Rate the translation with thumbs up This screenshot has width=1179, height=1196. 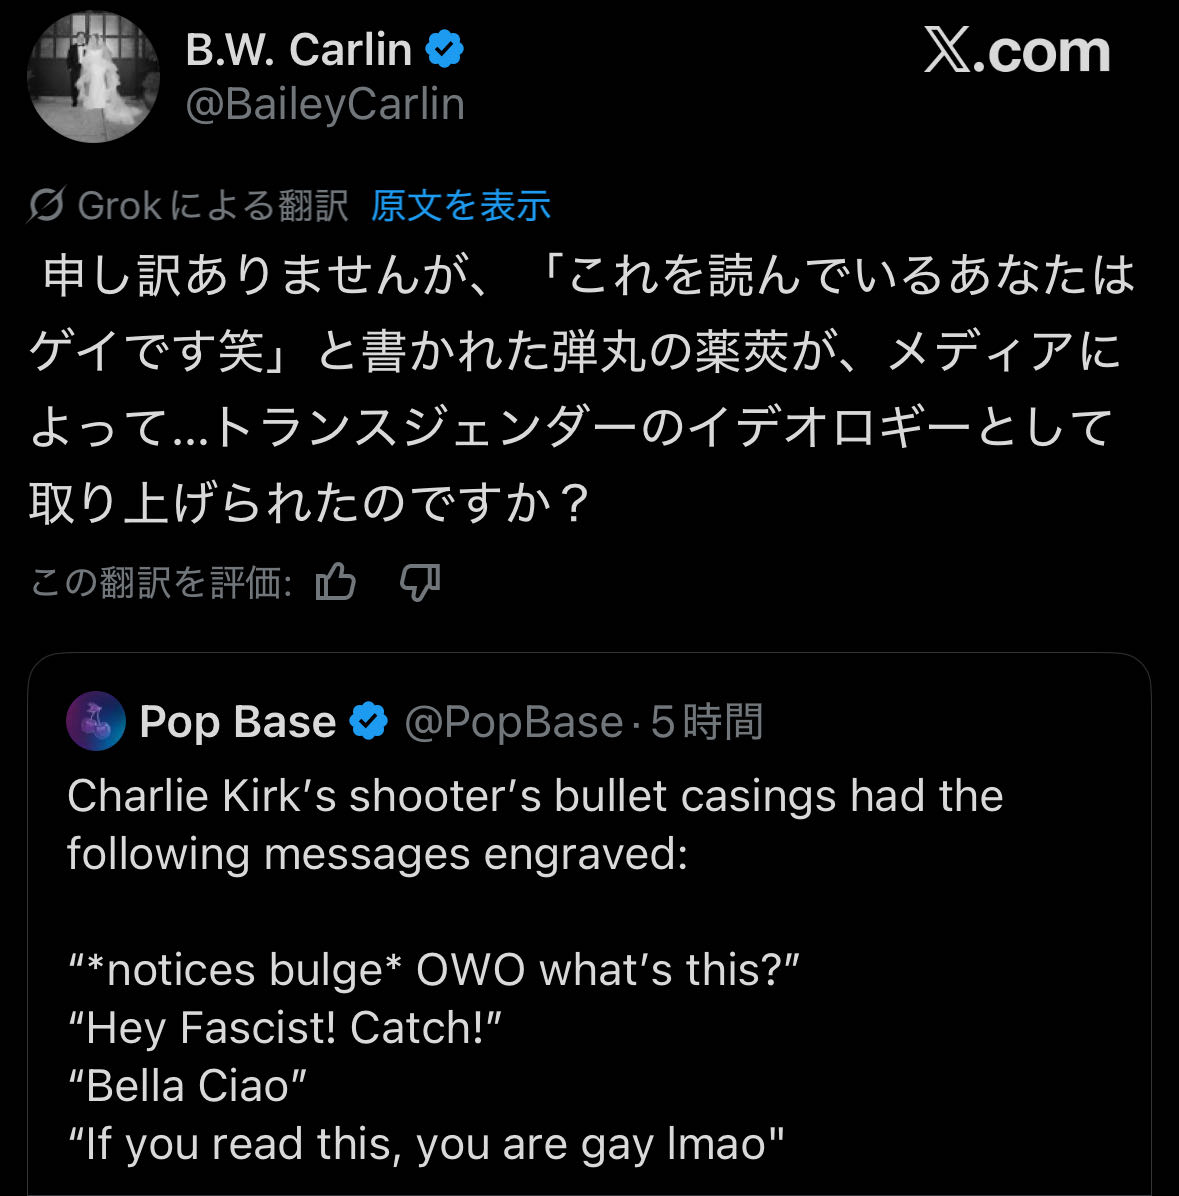(x=336, y=581)
